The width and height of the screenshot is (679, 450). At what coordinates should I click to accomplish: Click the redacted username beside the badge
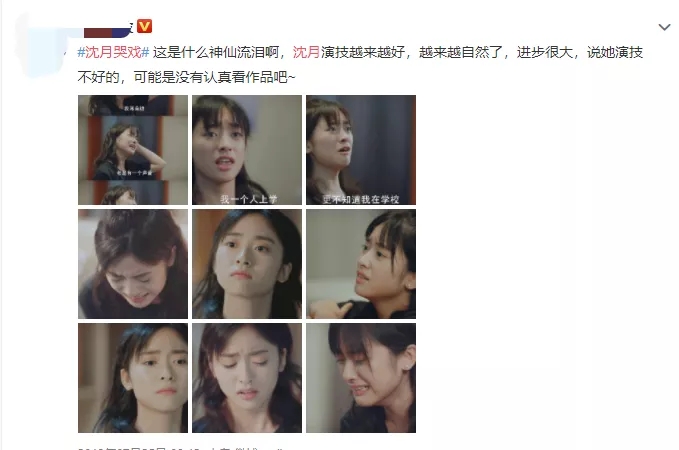(x=108, y=32)
